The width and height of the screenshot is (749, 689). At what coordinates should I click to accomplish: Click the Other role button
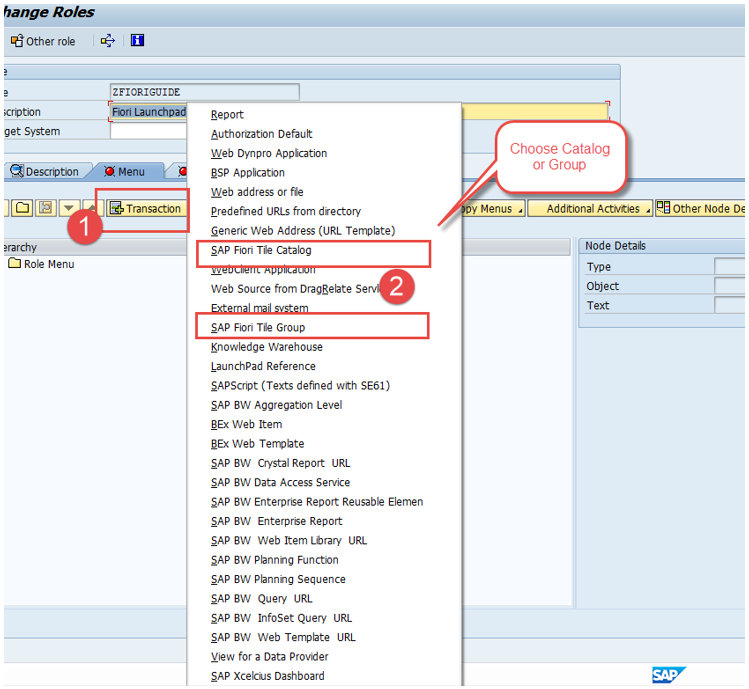tap(43, 41)
